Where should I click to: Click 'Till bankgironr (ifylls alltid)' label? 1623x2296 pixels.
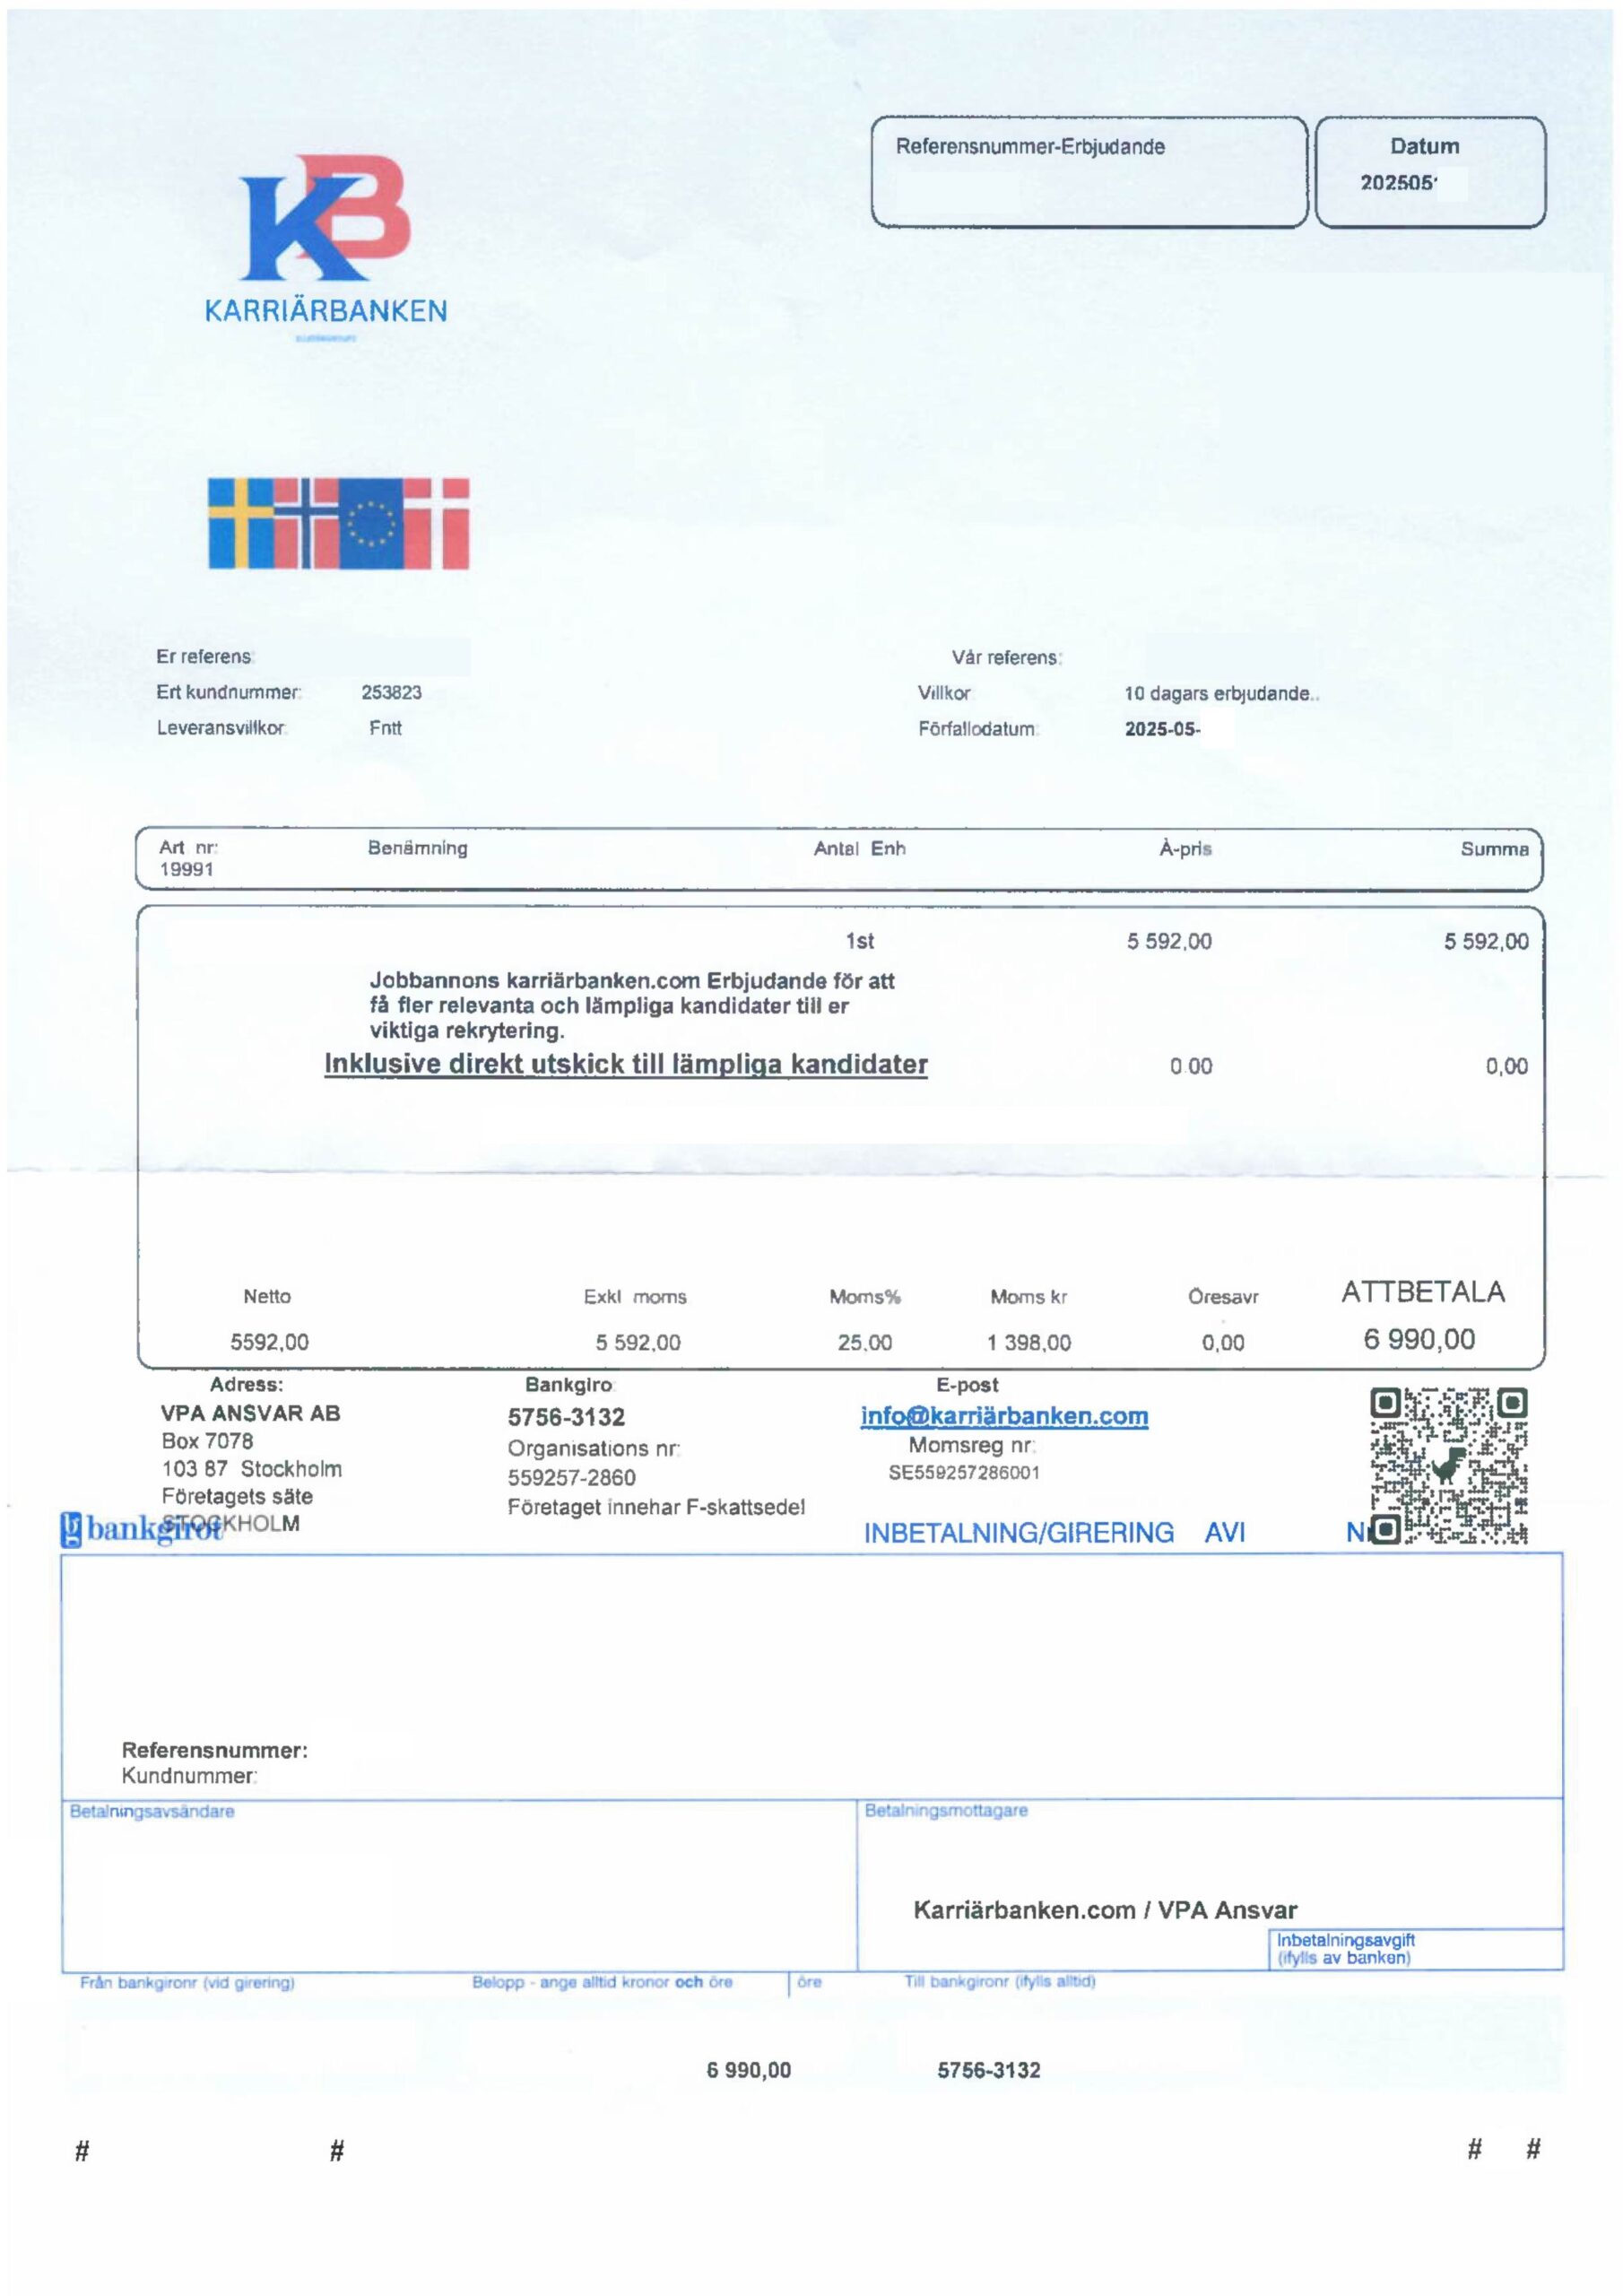pyautogui.click(x=1000, y=1981)
